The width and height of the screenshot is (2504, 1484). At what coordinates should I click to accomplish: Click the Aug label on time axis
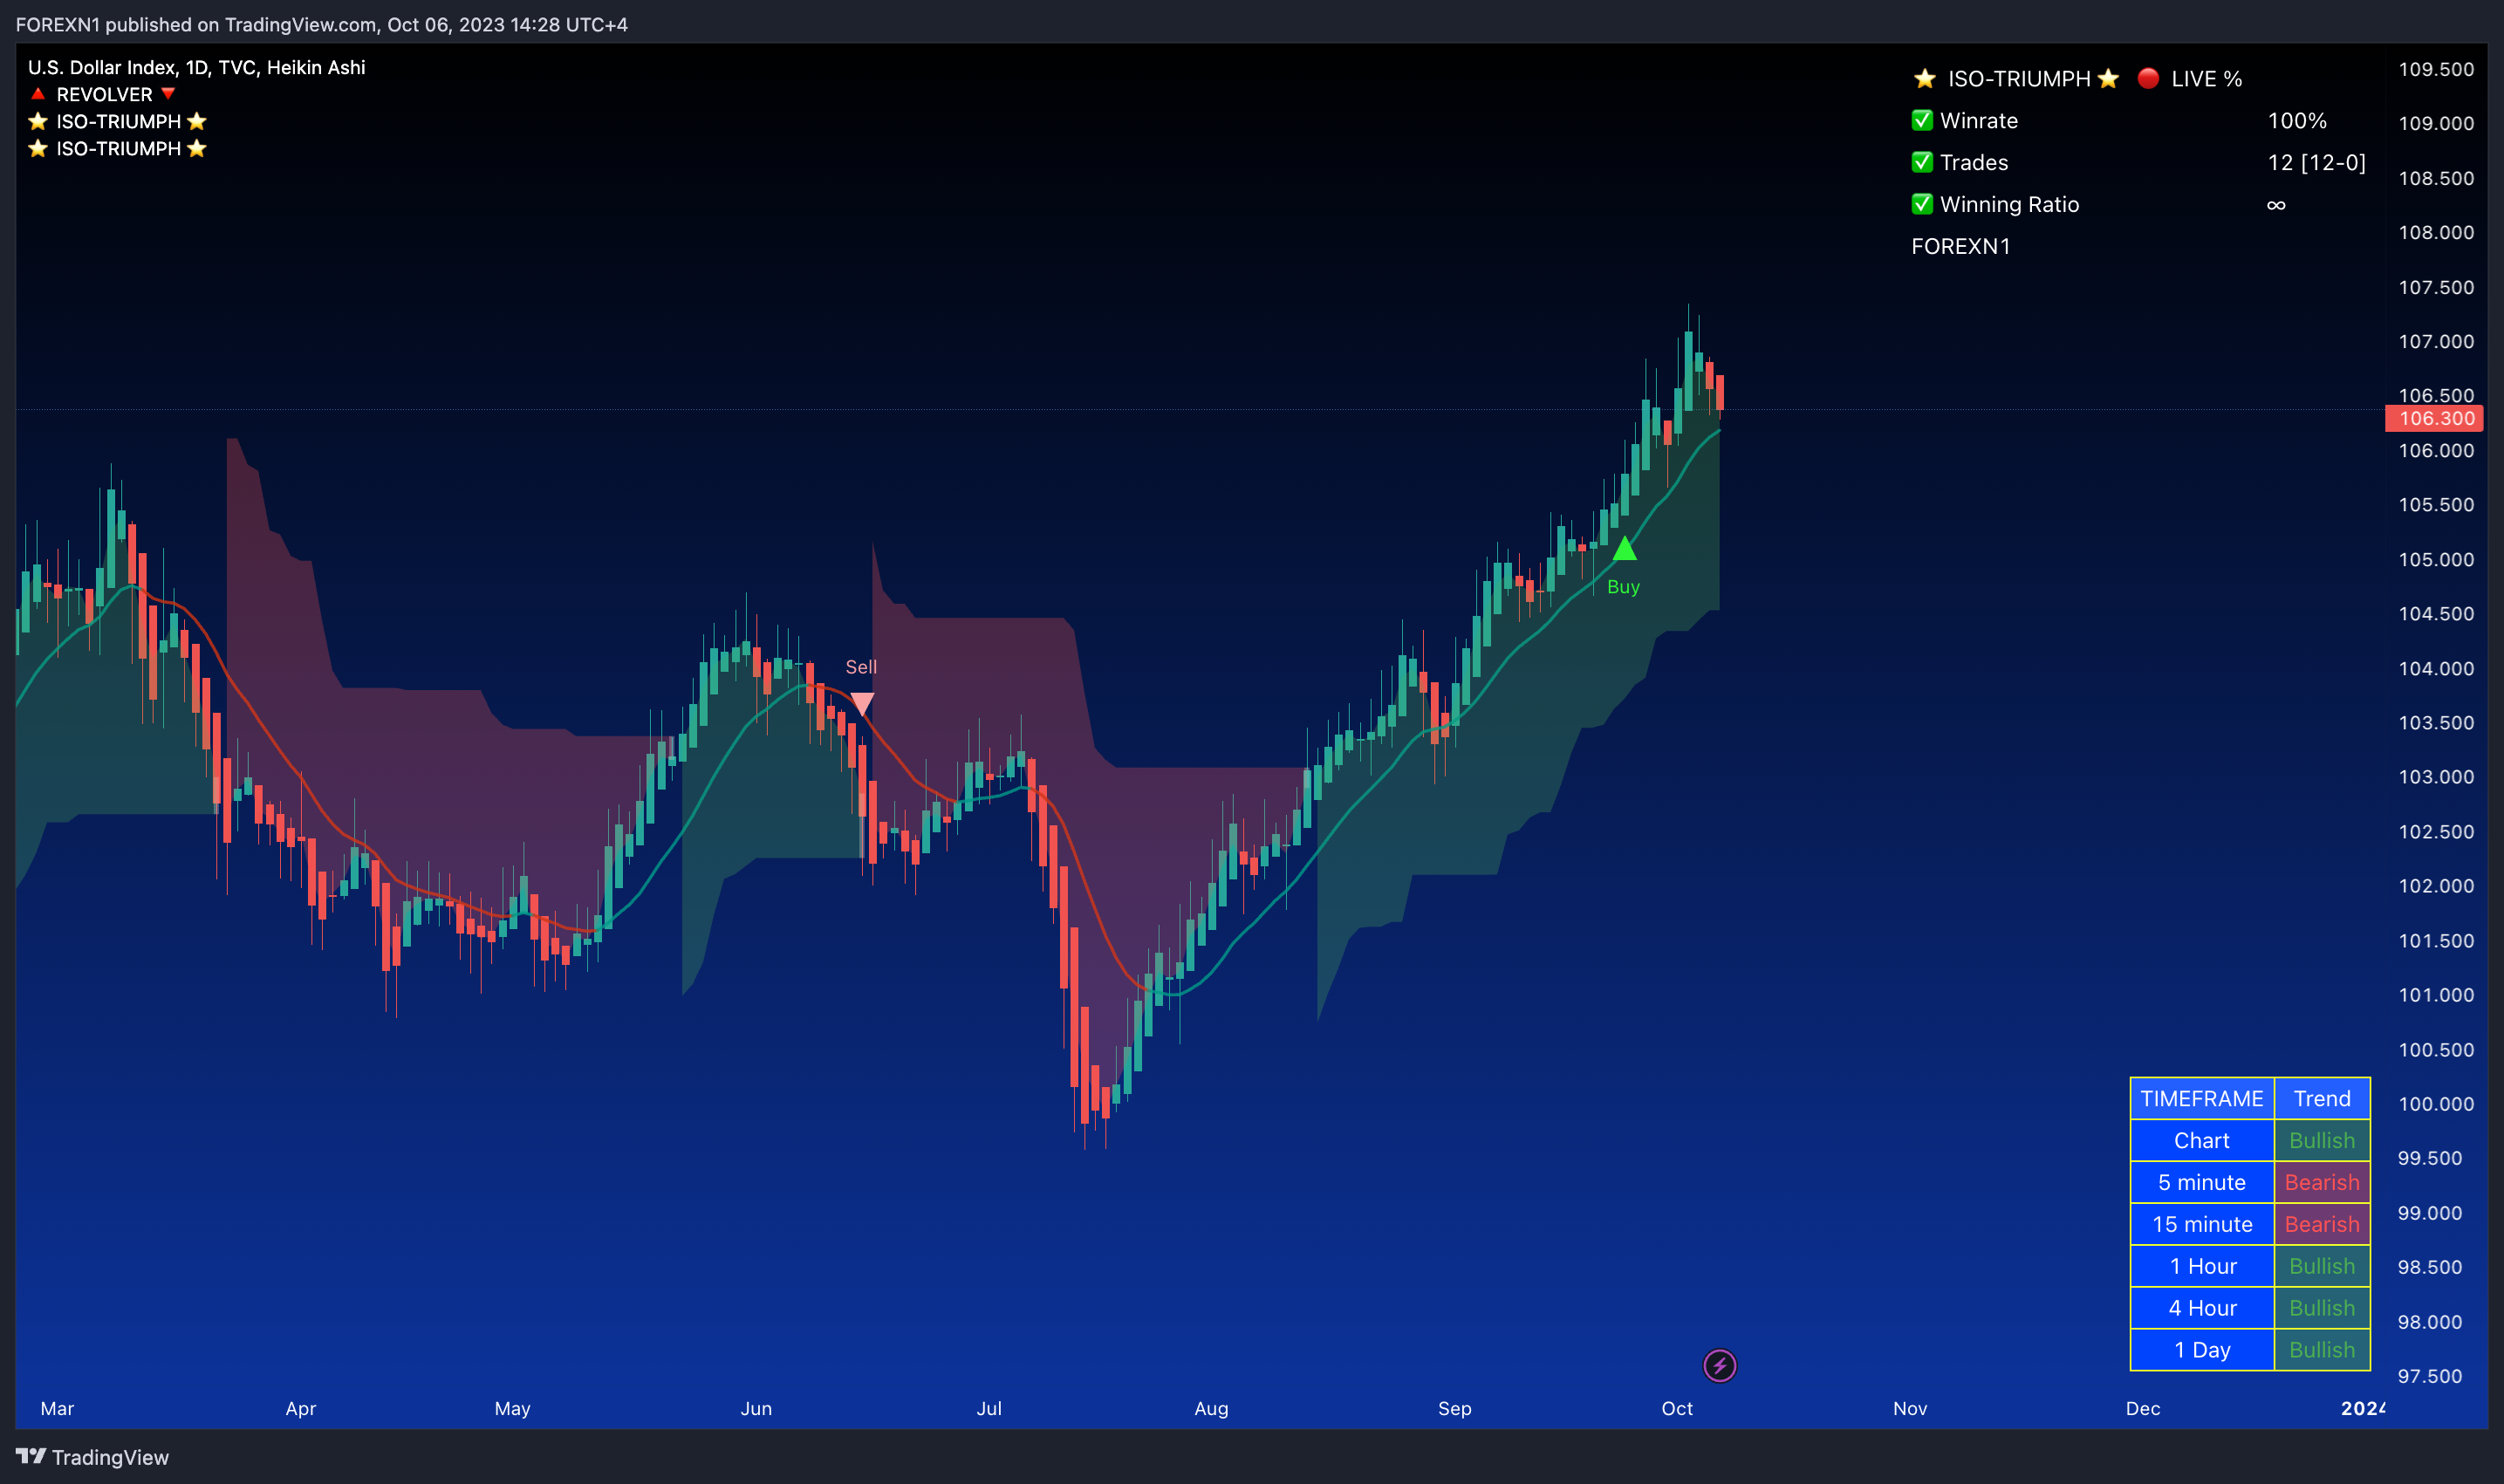tap(1211, 1408)
